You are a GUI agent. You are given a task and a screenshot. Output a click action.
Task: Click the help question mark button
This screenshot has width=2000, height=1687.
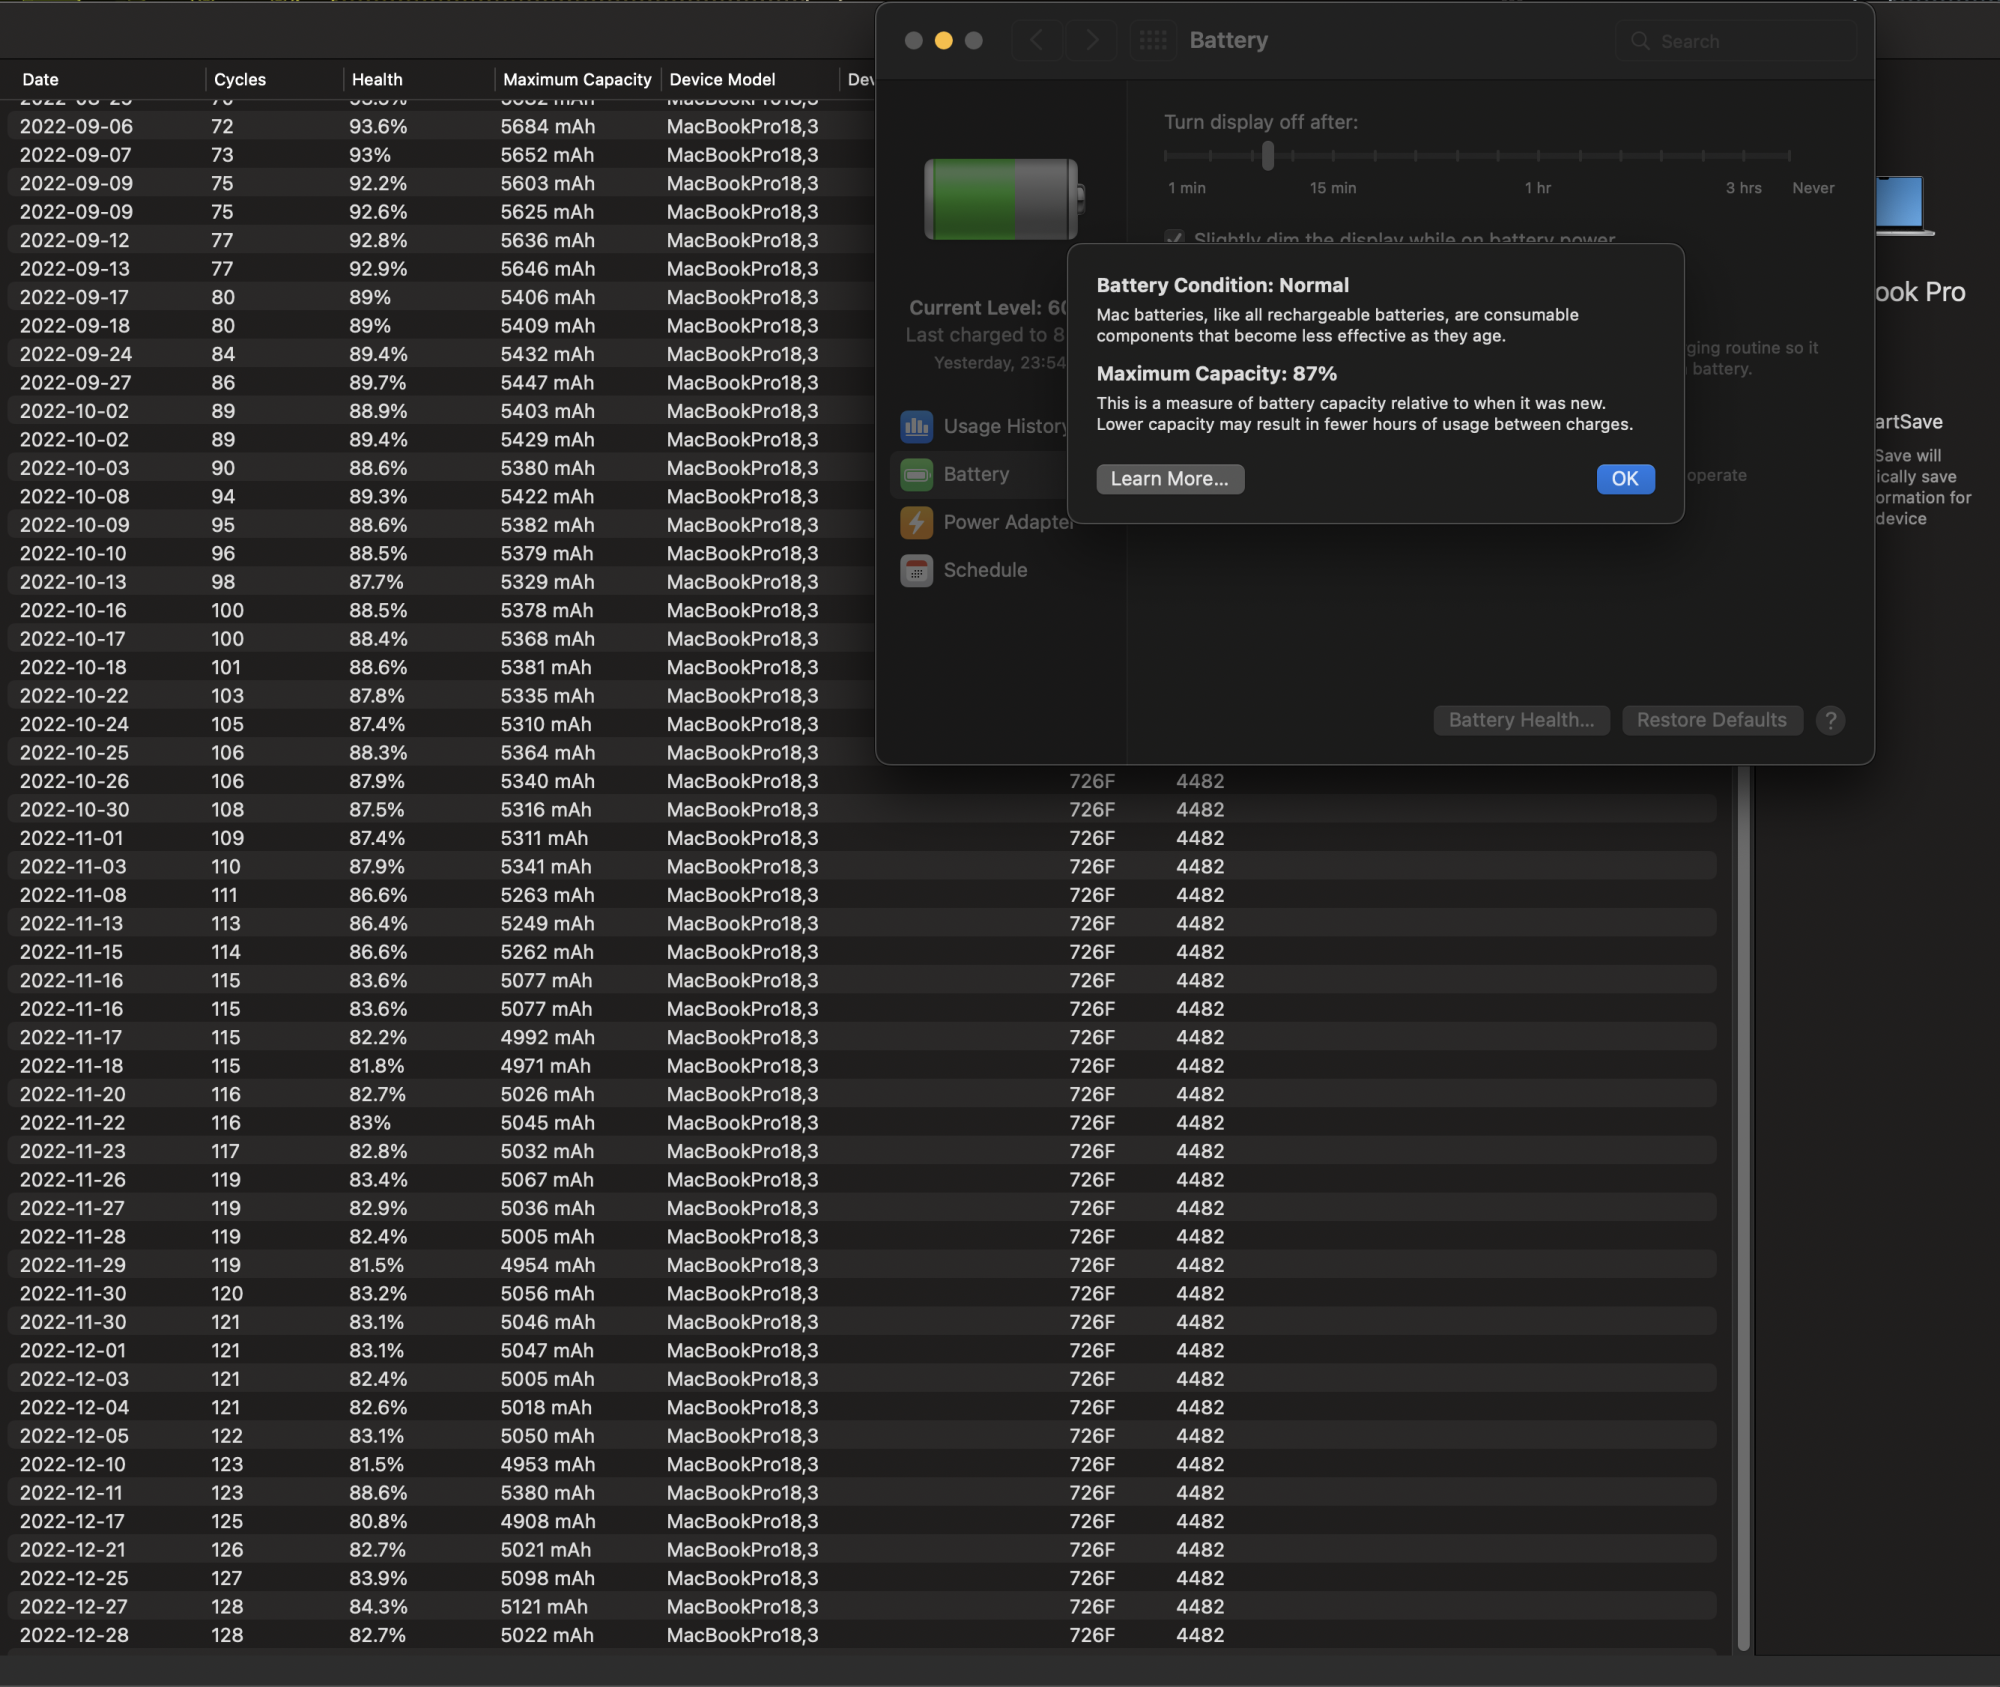point(1830,720)
